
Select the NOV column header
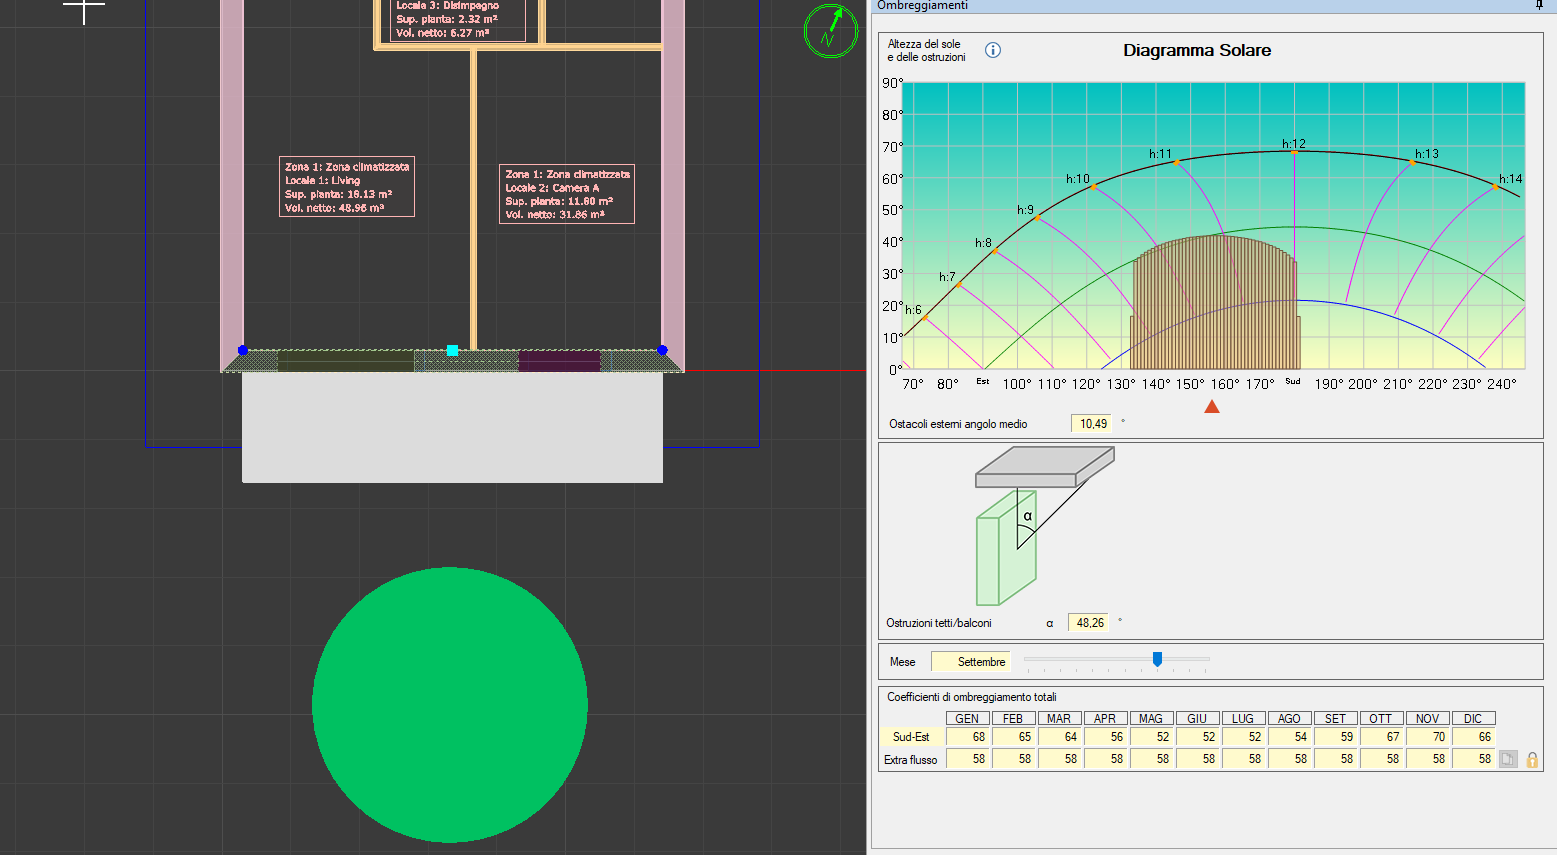tap(1428, 719)
